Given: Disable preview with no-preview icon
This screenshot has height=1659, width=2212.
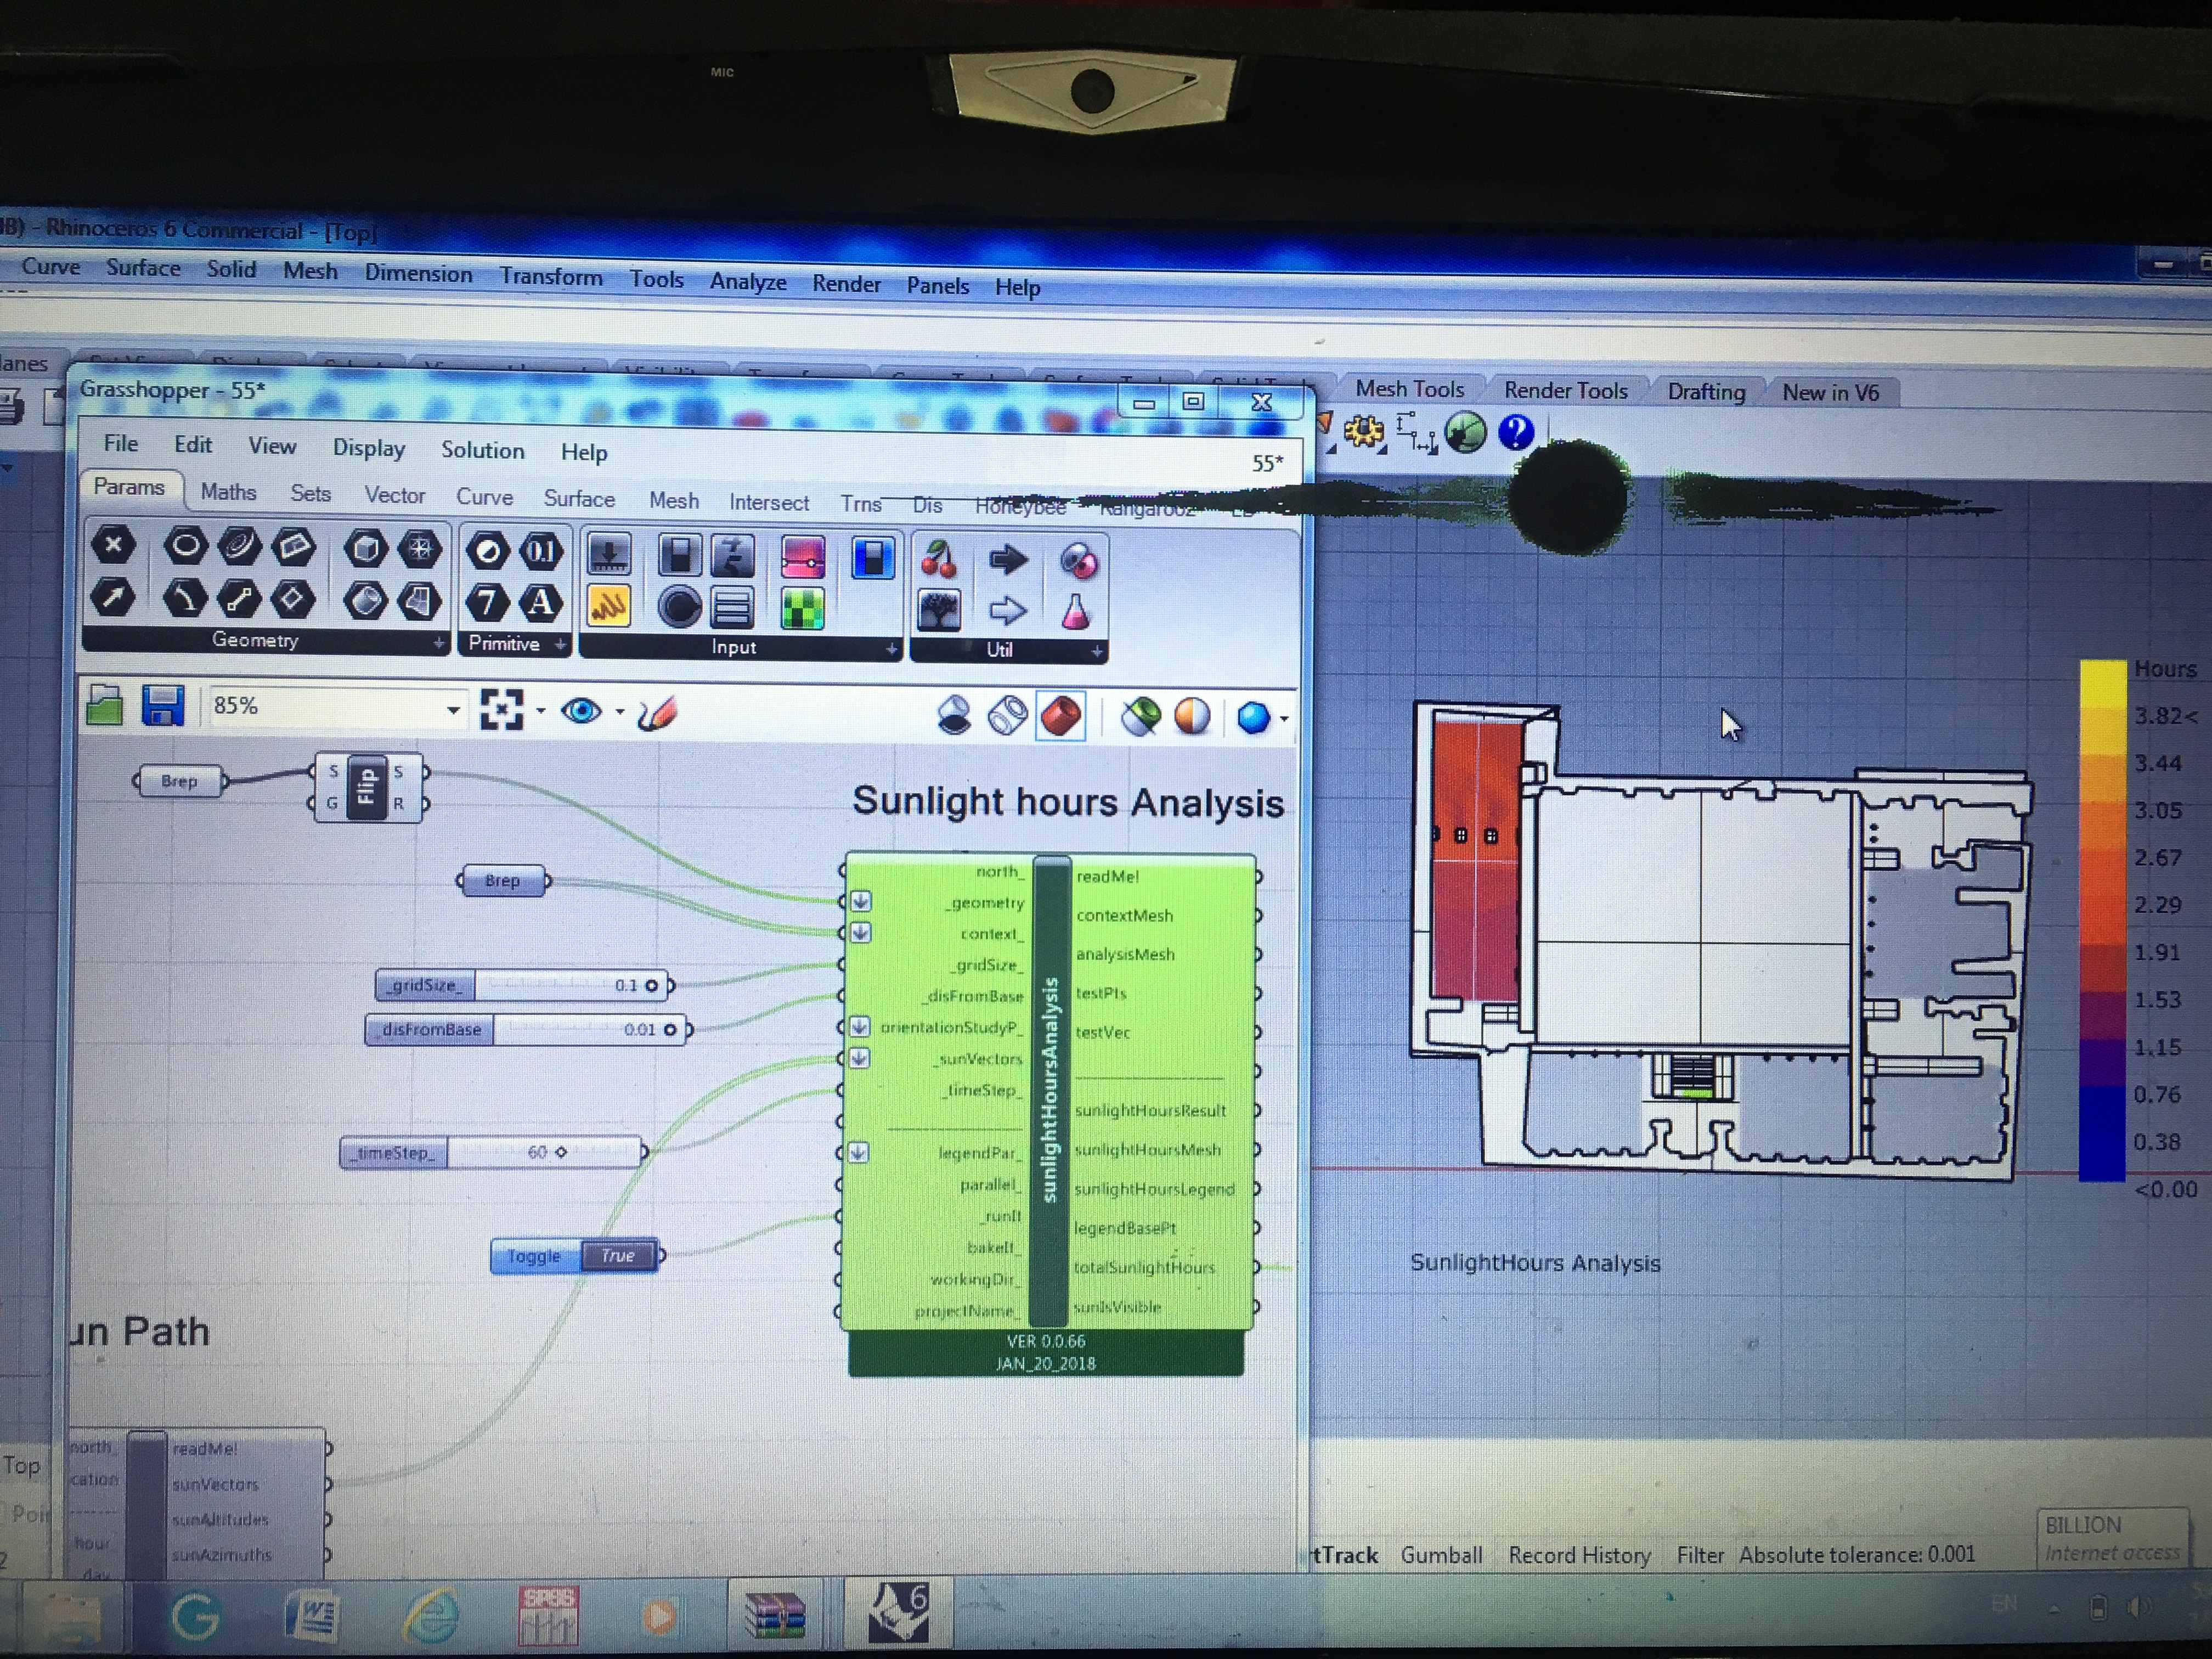Looking at the screenshot, I should pyautogui.click(x=954, y=715).
